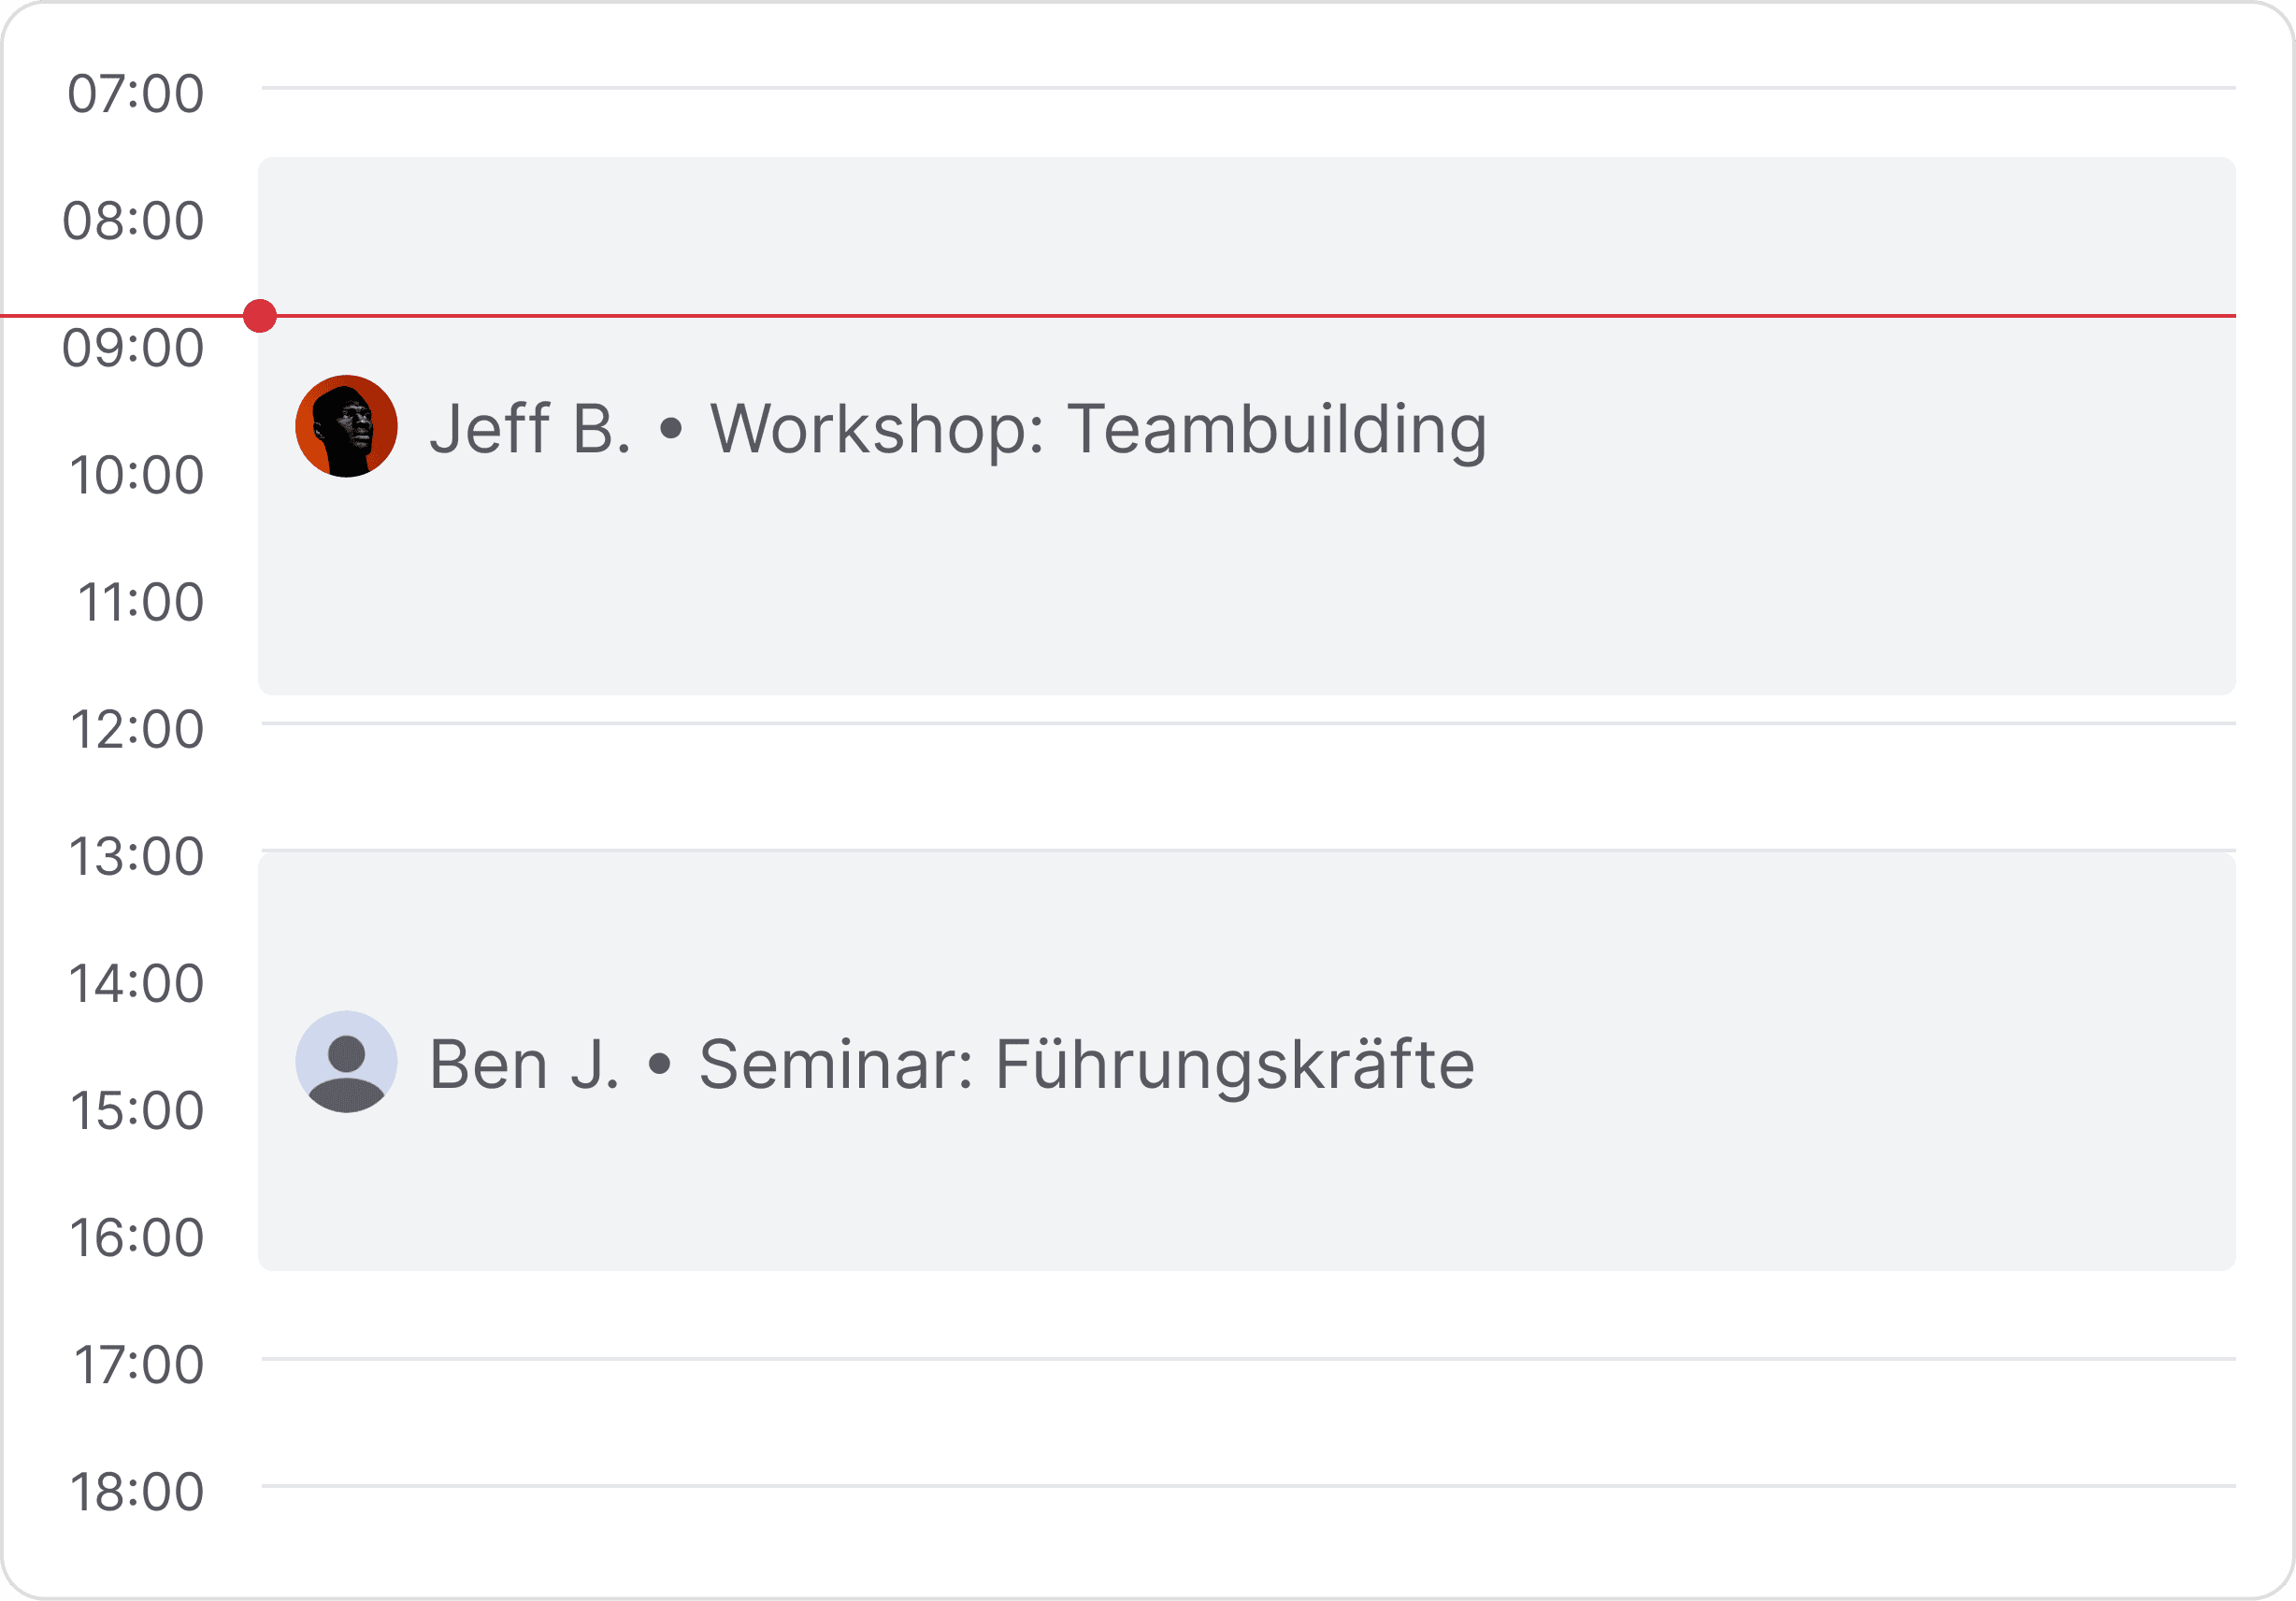Click the event title 'Seminar: Führungskräfte'
Image resolution: width=2296 pixels, height=1601 pixels.
1086,1062
